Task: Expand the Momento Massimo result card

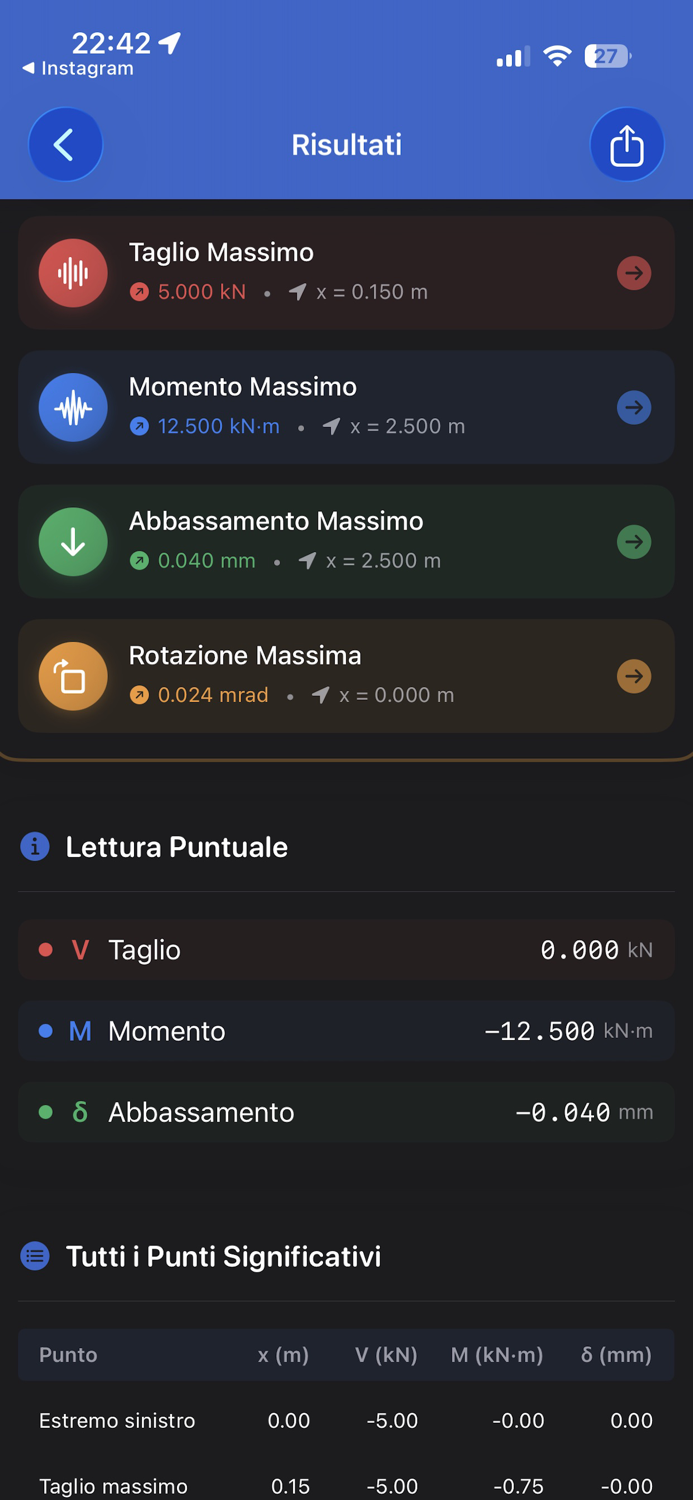Action: point(634,407)
